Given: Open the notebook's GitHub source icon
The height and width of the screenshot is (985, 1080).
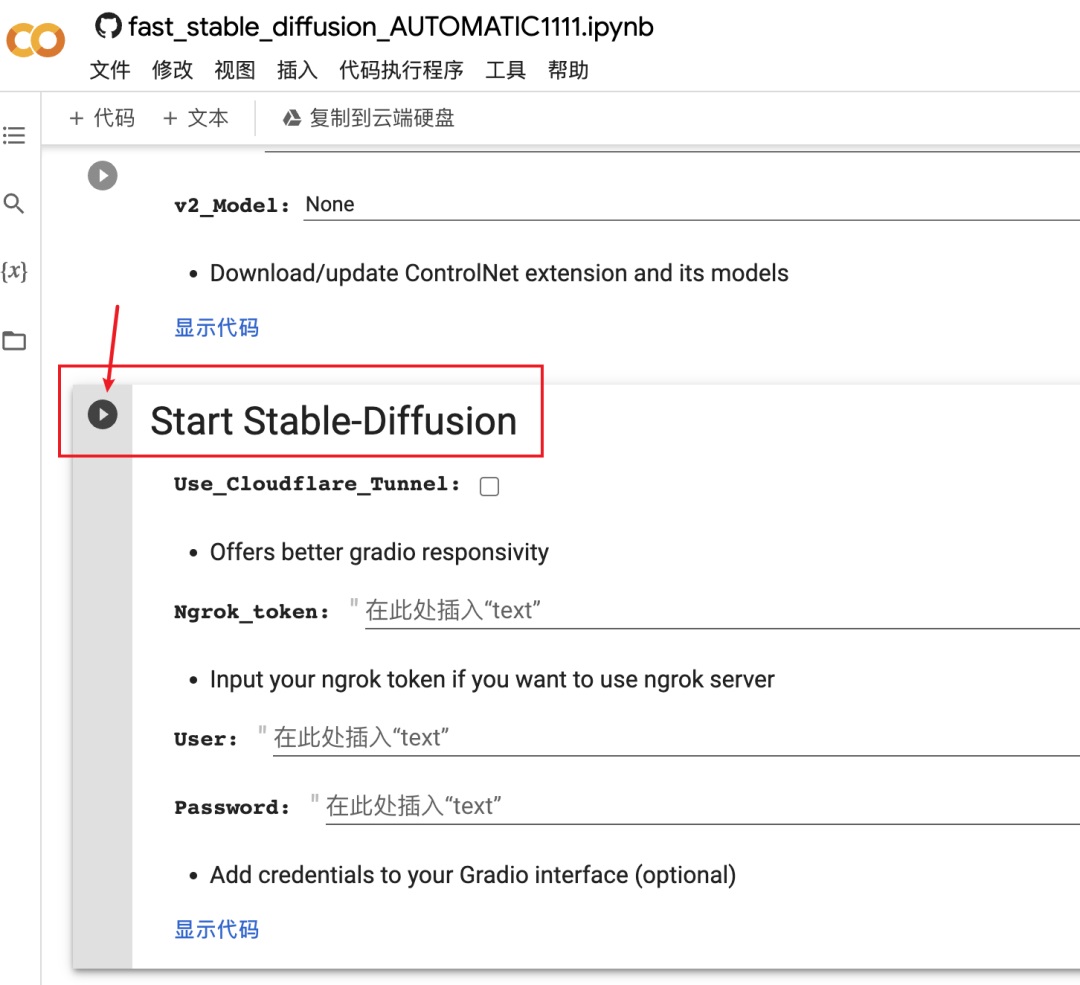Looking at the screenshot, I should click(x=107, y=26).
